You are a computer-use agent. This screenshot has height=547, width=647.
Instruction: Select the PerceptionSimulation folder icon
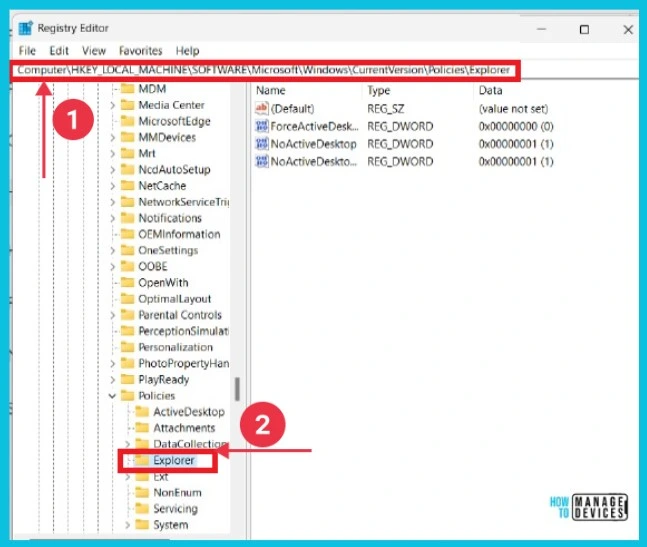point(128,331)
